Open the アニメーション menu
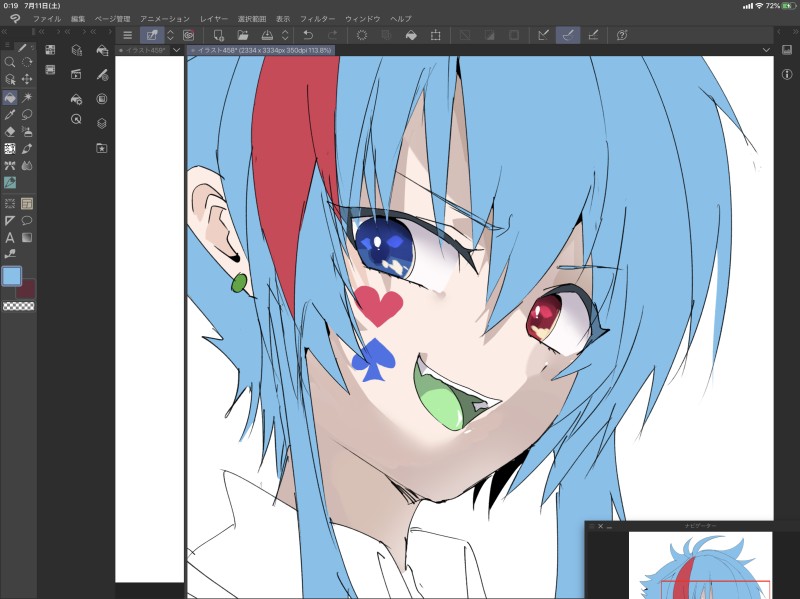800x599 pixels. [165, 19]
